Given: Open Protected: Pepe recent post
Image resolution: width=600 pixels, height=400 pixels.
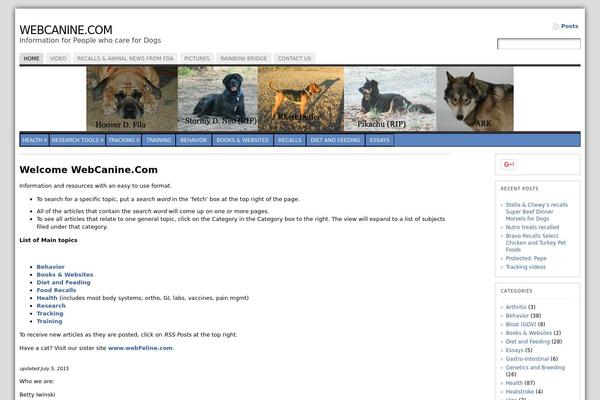Looking at the screenshot, I should [x=526, y=258].
